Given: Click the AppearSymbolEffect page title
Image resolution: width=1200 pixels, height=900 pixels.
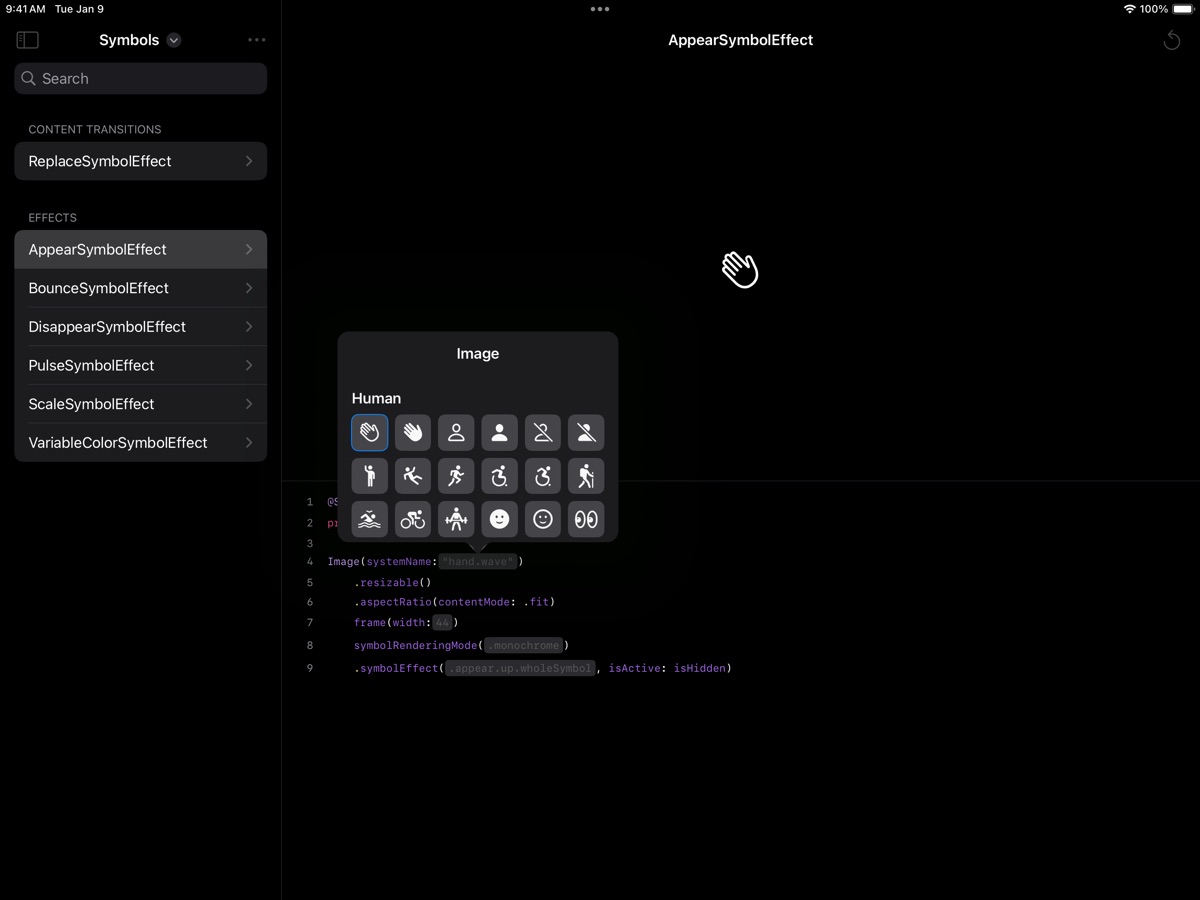Looking at the screenshot, I should (741, 40).
